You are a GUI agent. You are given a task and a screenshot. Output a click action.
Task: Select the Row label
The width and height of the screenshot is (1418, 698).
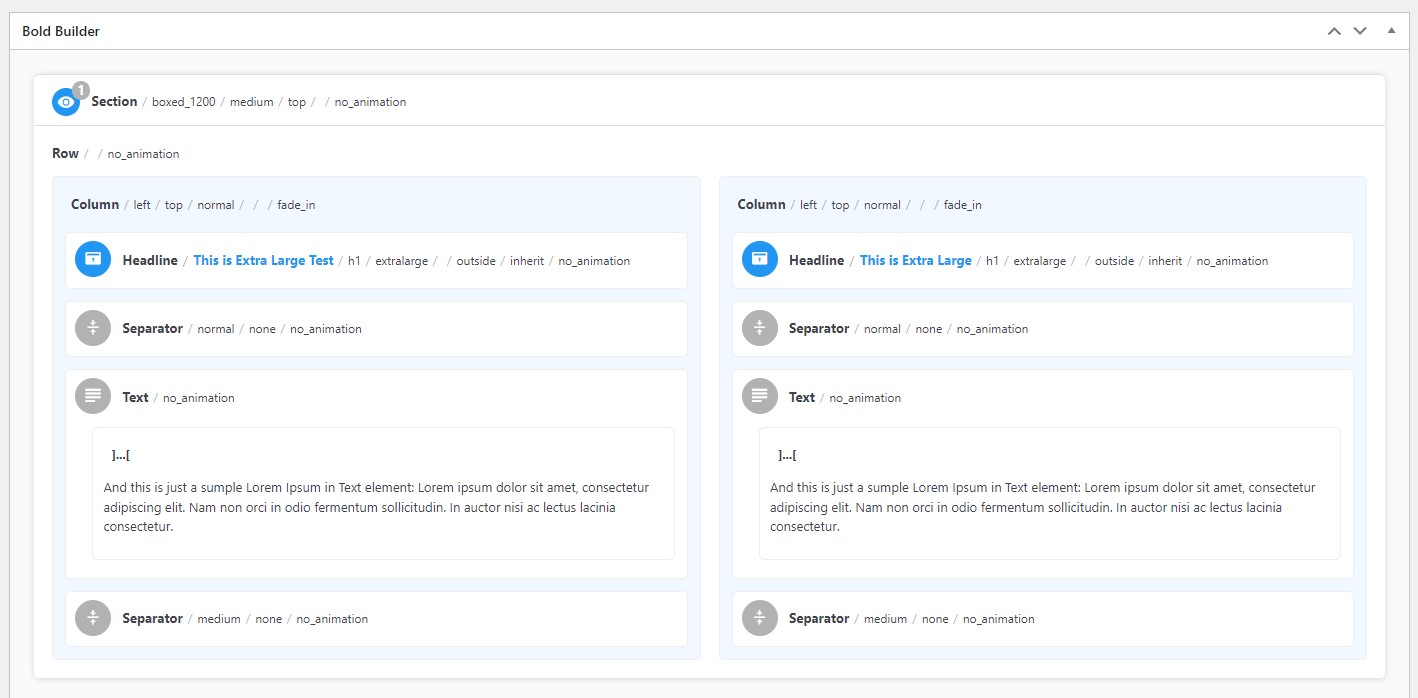coord(65,153)
